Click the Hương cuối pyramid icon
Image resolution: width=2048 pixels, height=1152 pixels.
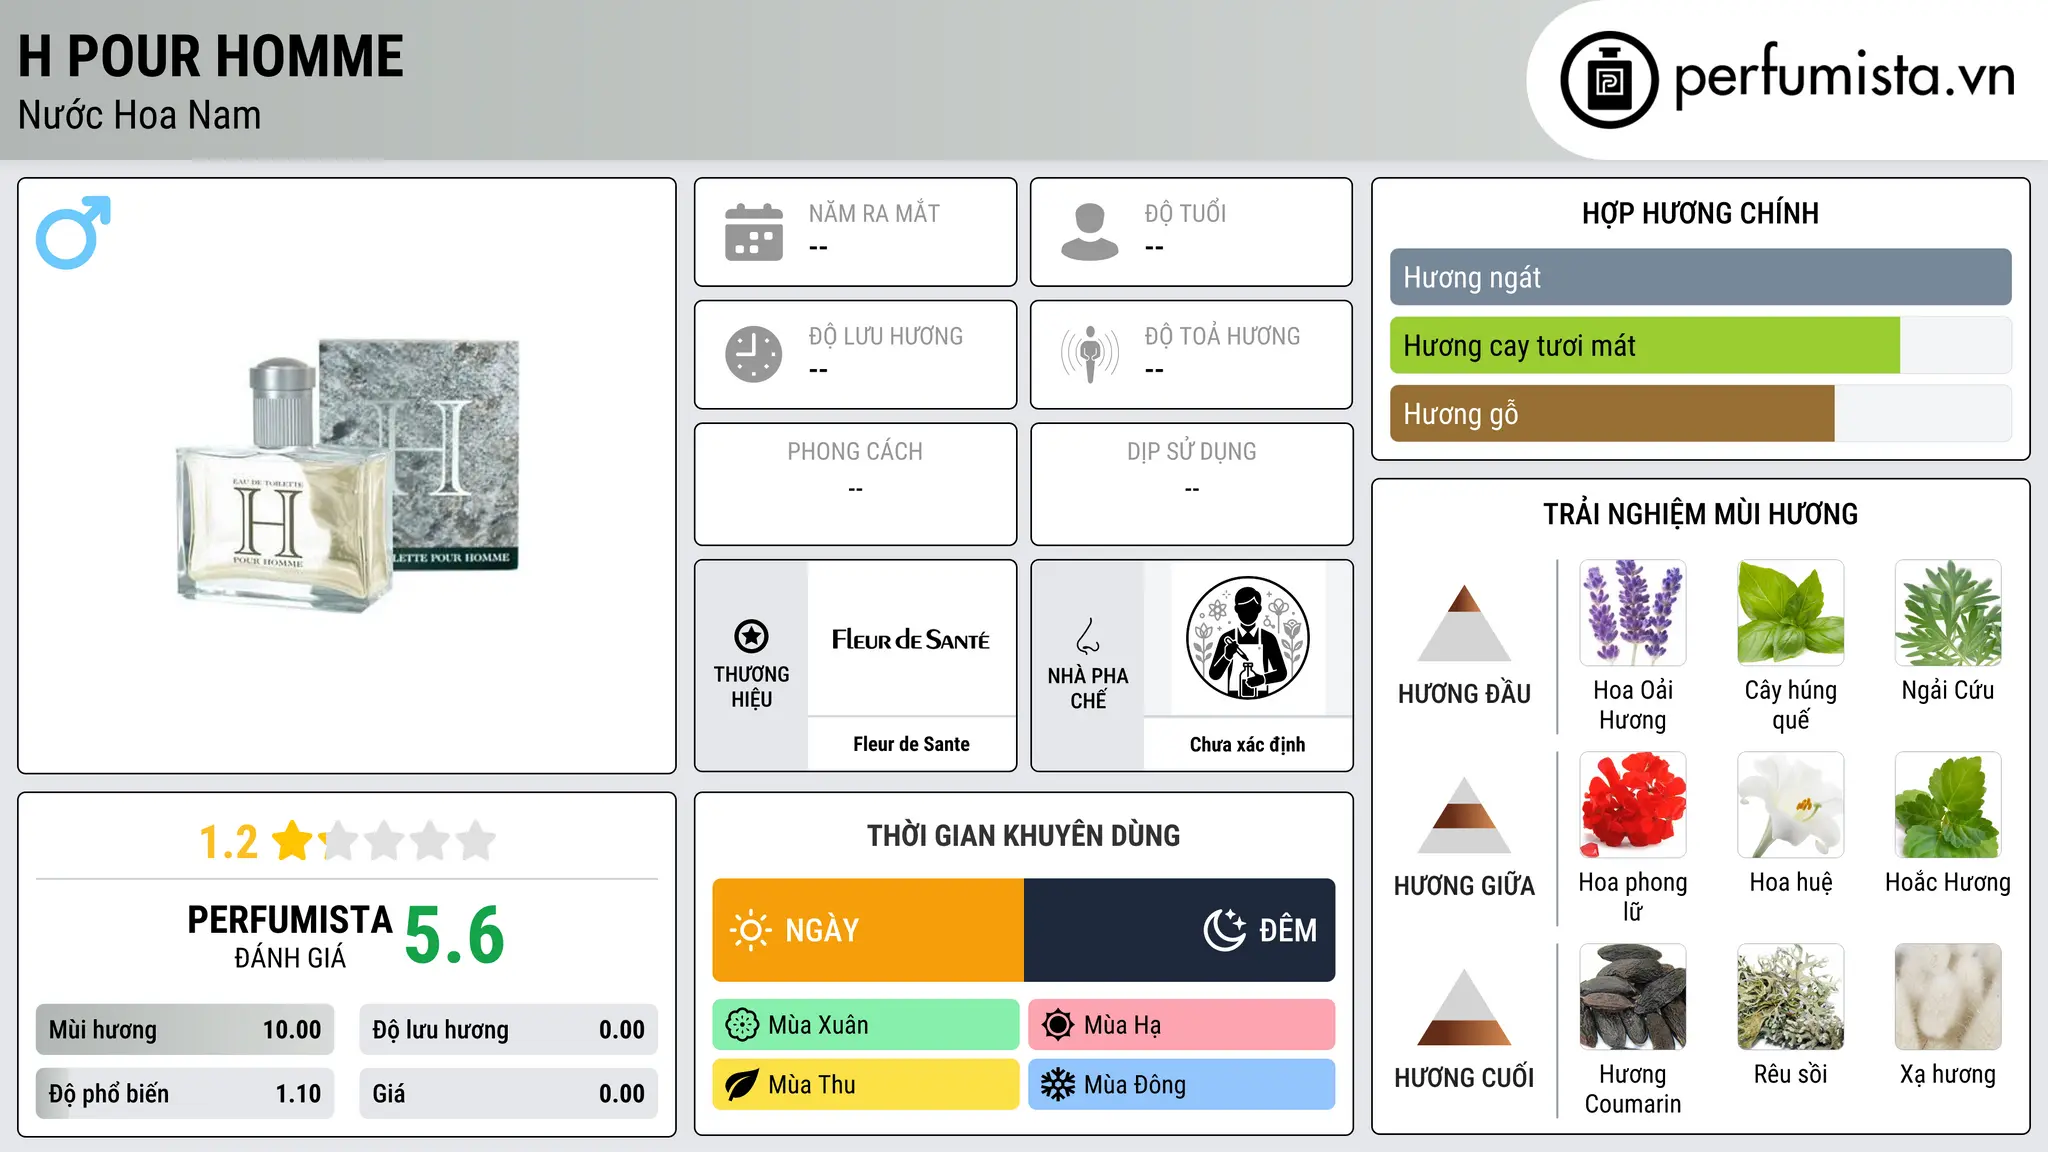(x=1464, y=1007)
